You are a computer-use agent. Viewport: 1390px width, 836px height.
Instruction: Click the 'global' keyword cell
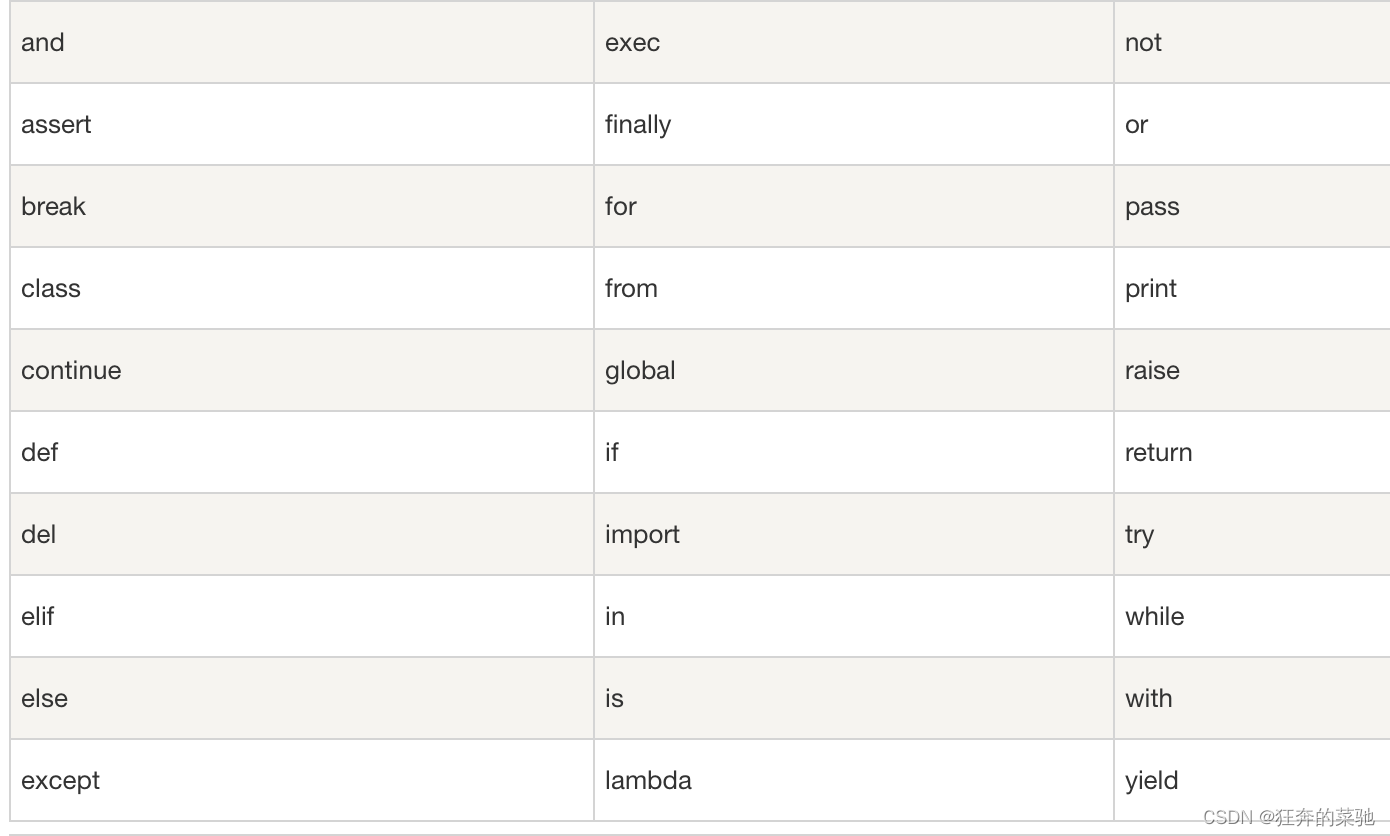854,370
